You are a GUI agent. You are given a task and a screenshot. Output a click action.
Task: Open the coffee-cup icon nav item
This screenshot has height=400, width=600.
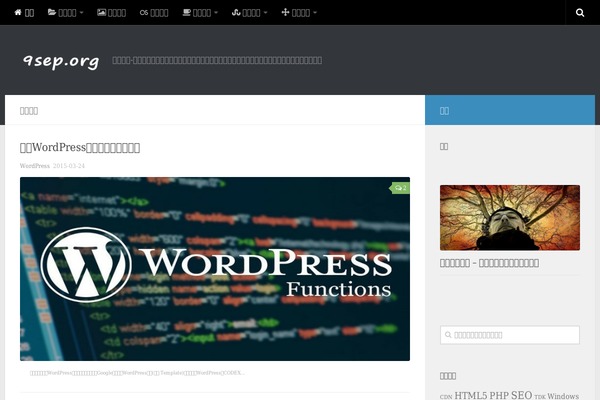pos(200,13)
